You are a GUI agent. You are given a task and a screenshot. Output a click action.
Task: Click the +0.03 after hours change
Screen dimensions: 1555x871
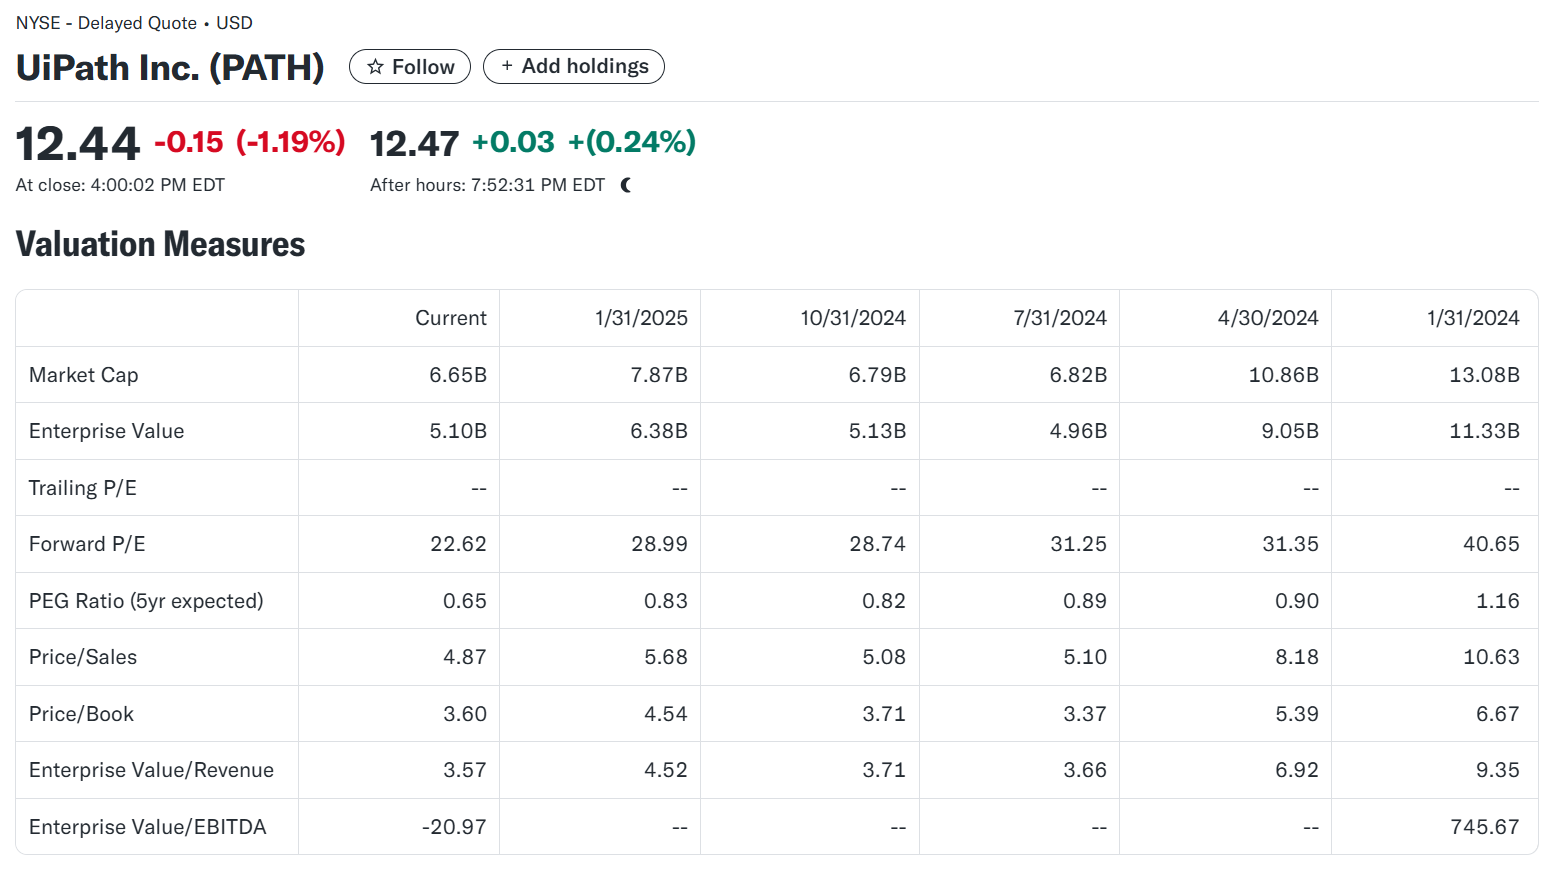tap(513, 142)
